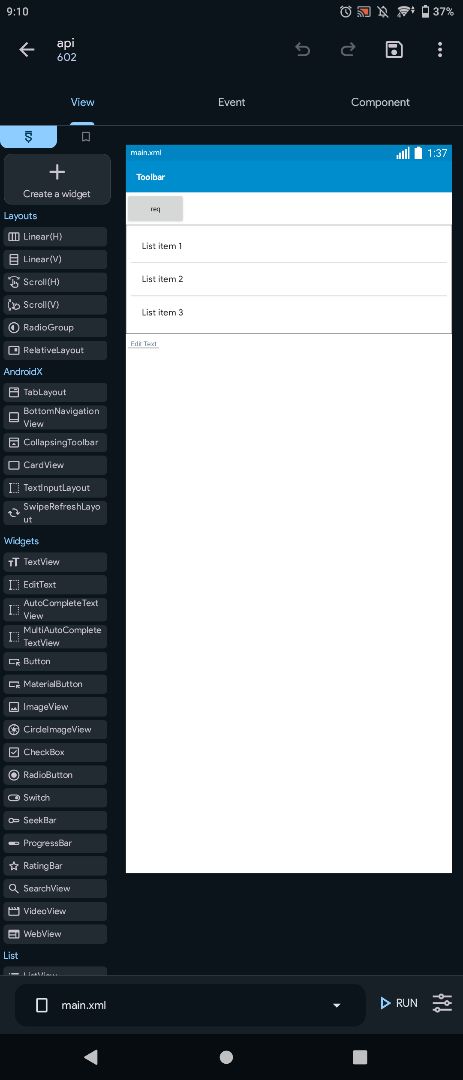
Task: Select the CheckBox widget
Action: pyautogui.click(x=55, y=752)
